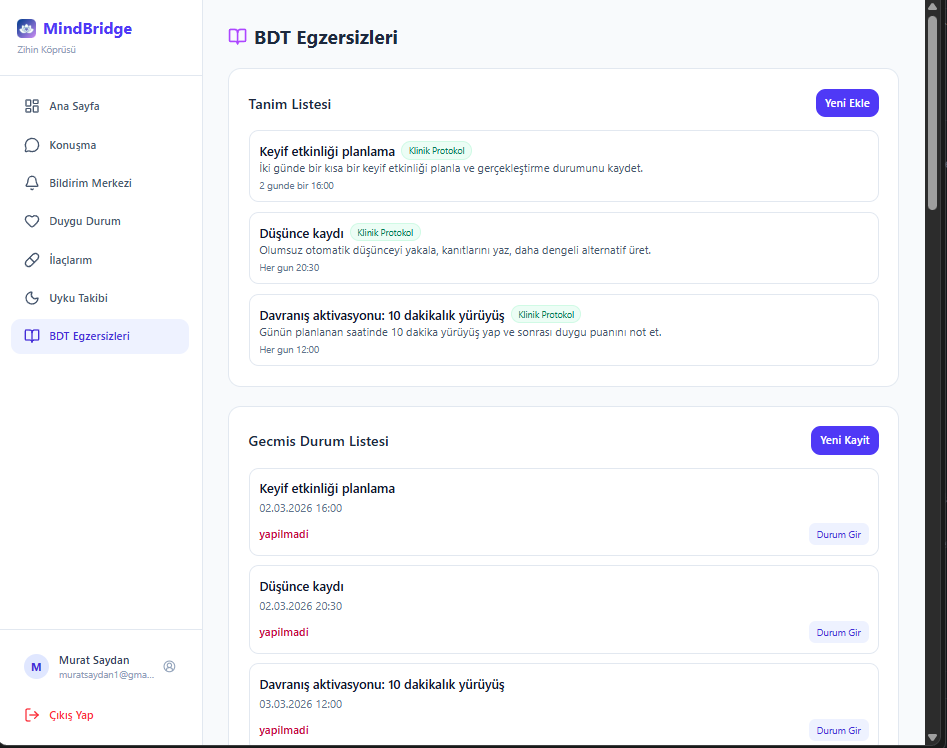Click the Klinik Protokol badge on Düşünce kaydı
947x748 pixels.
(x=385, y=232)
